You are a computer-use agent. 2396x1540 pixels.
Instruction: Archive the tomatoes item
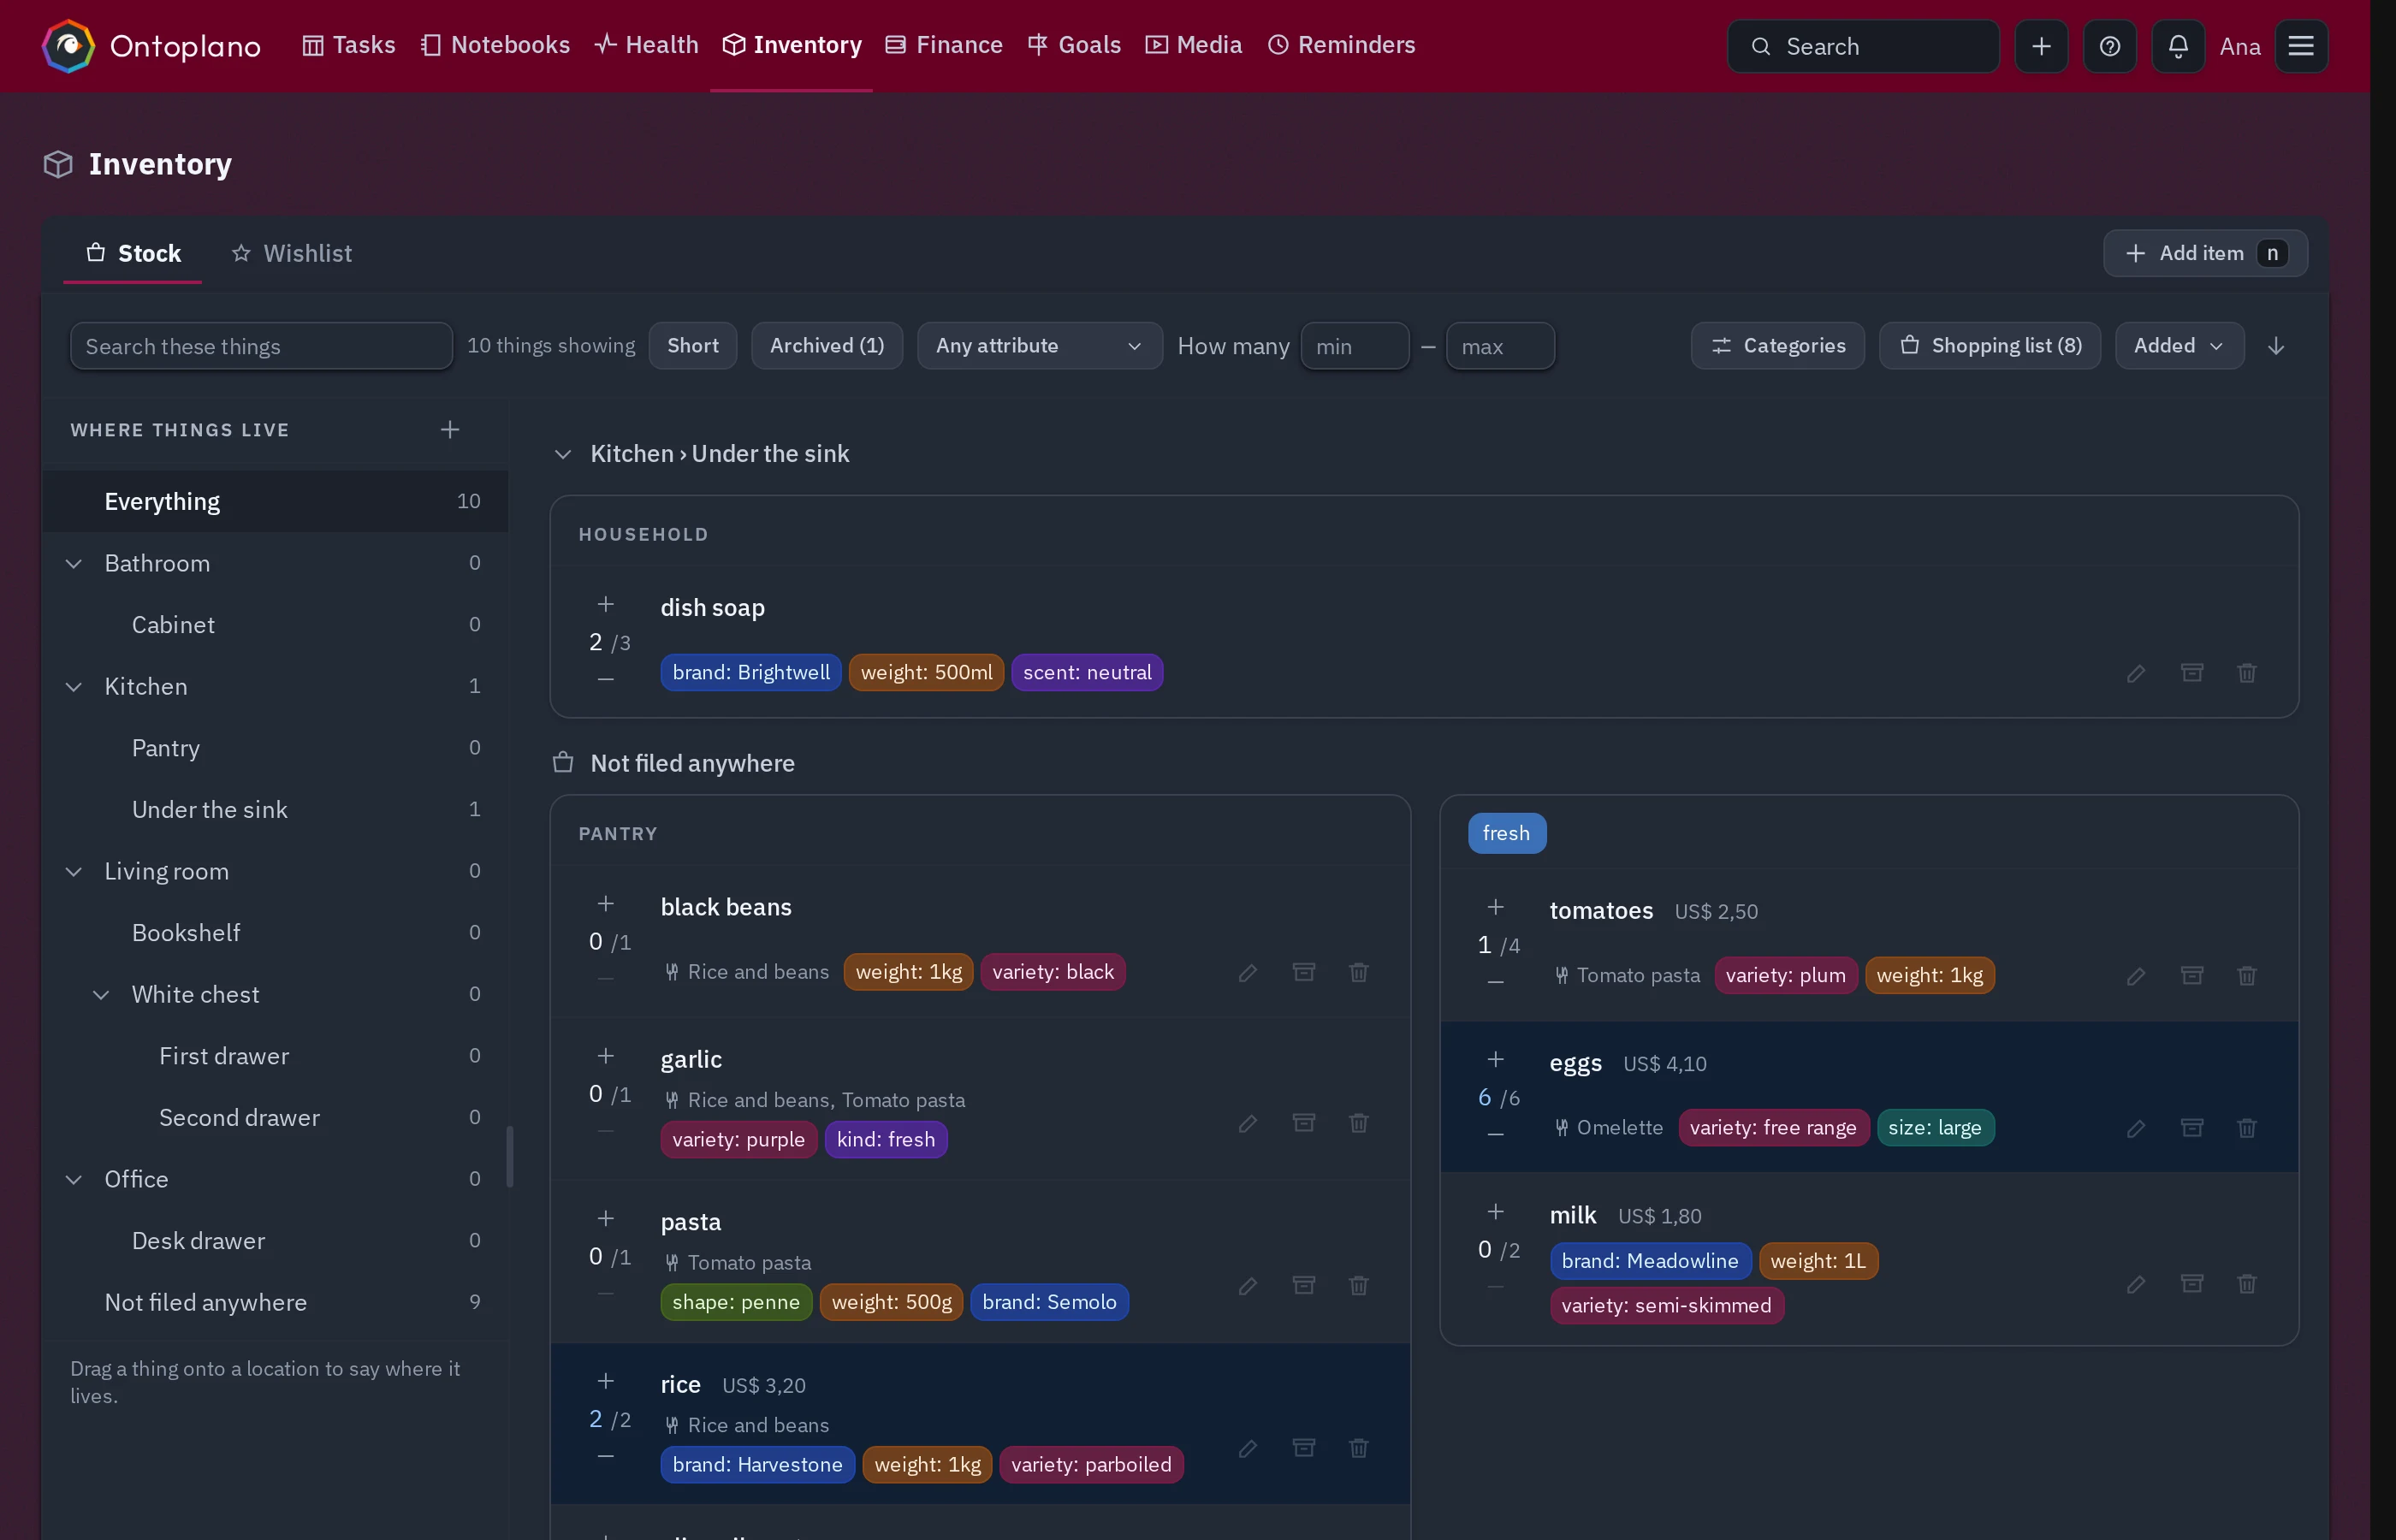[2192, 975]
